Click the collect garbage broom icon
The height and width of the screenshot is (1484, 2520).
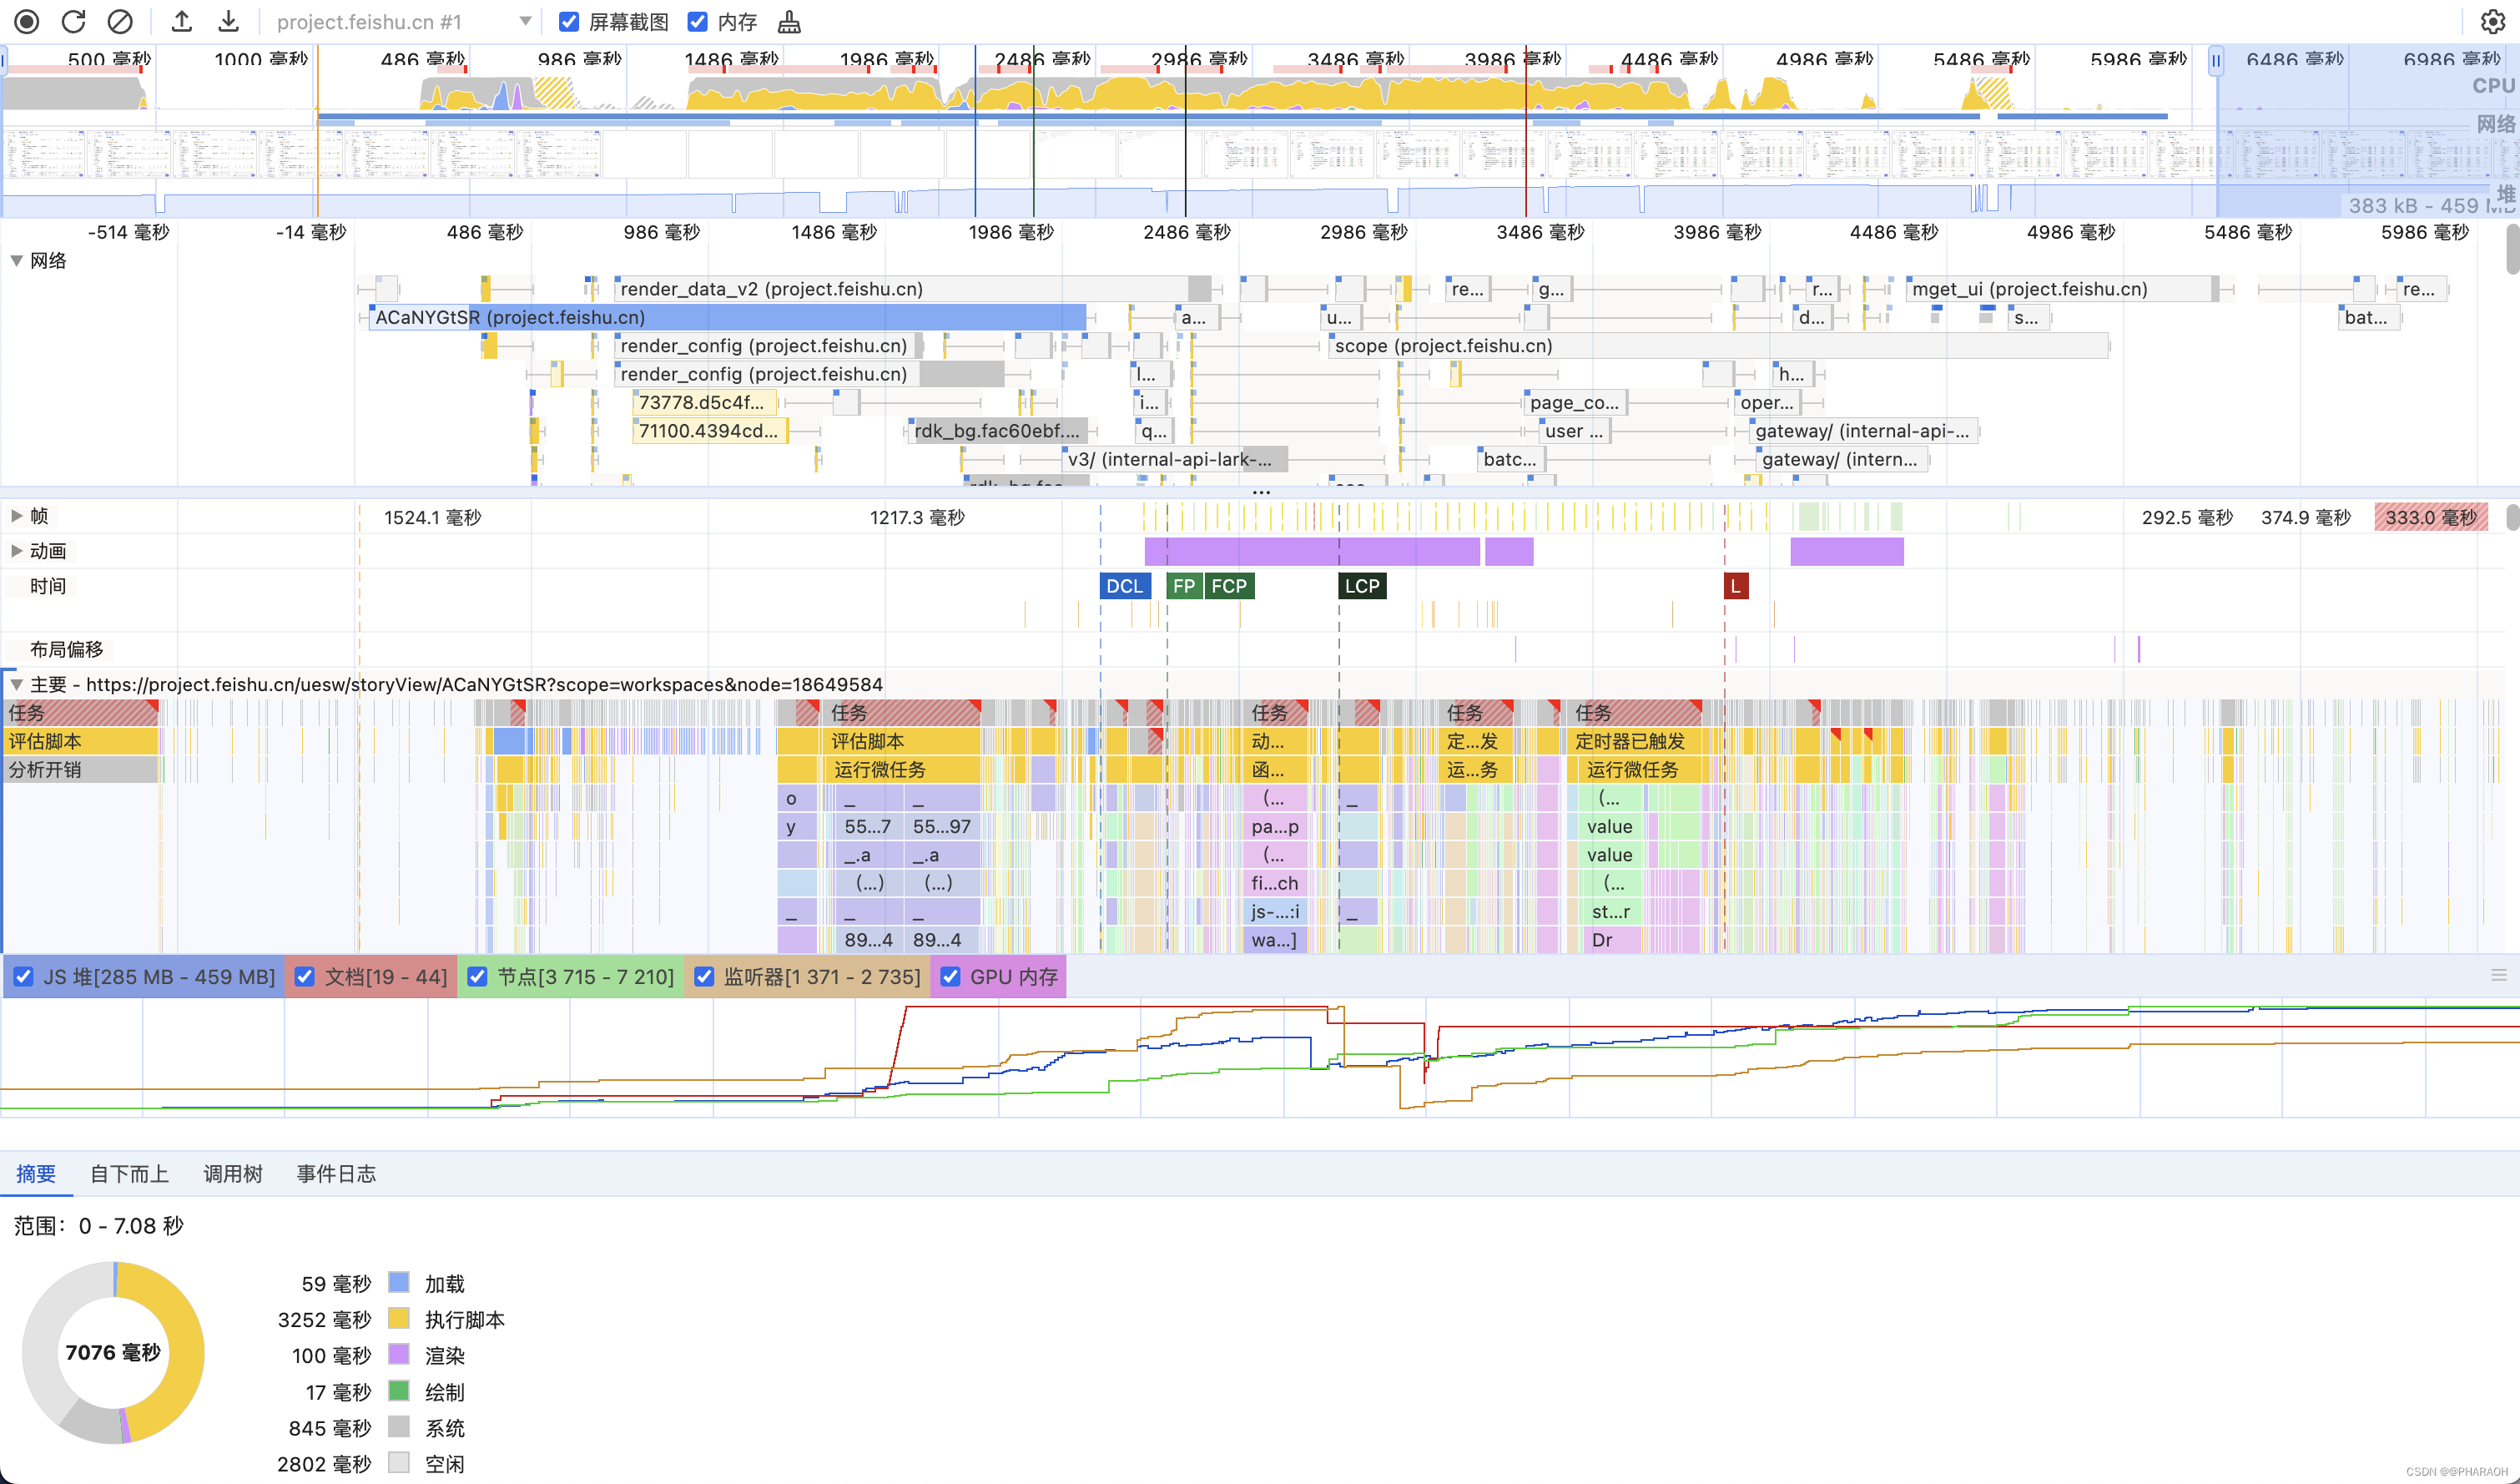coord(789,22)
